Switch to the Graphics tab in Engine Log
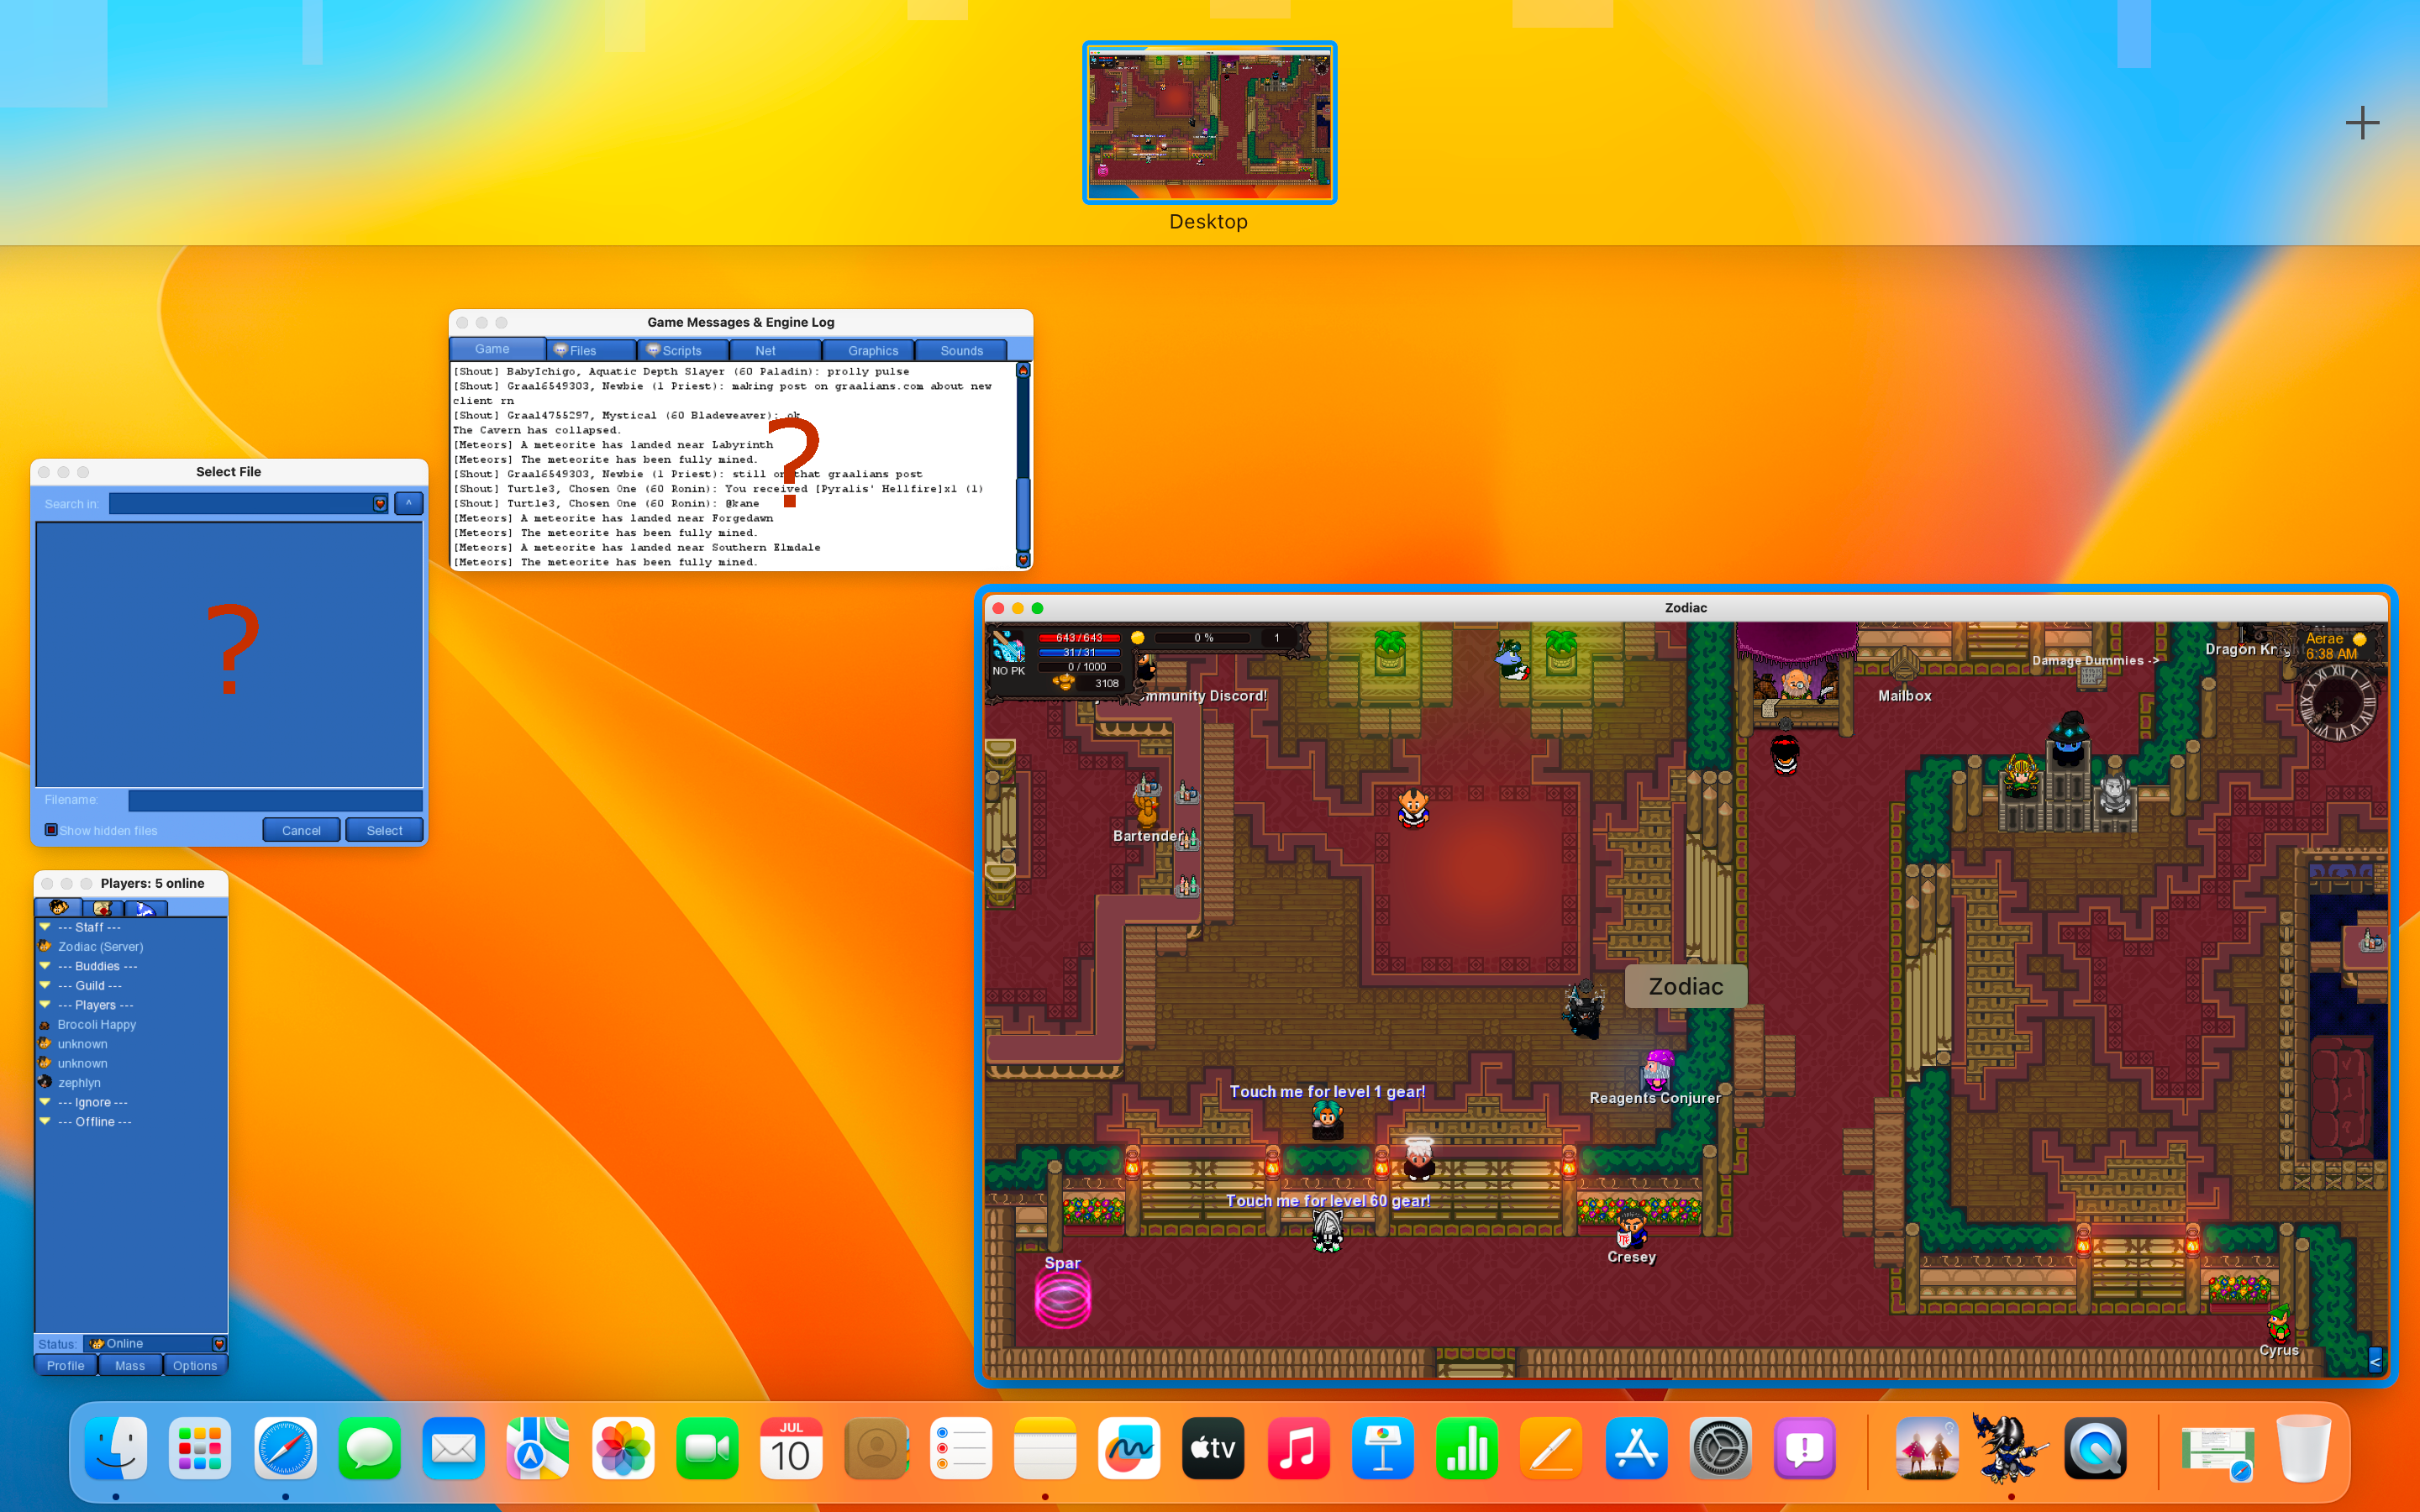Viewport: 2420px width, 1512px height. [868, 350]
